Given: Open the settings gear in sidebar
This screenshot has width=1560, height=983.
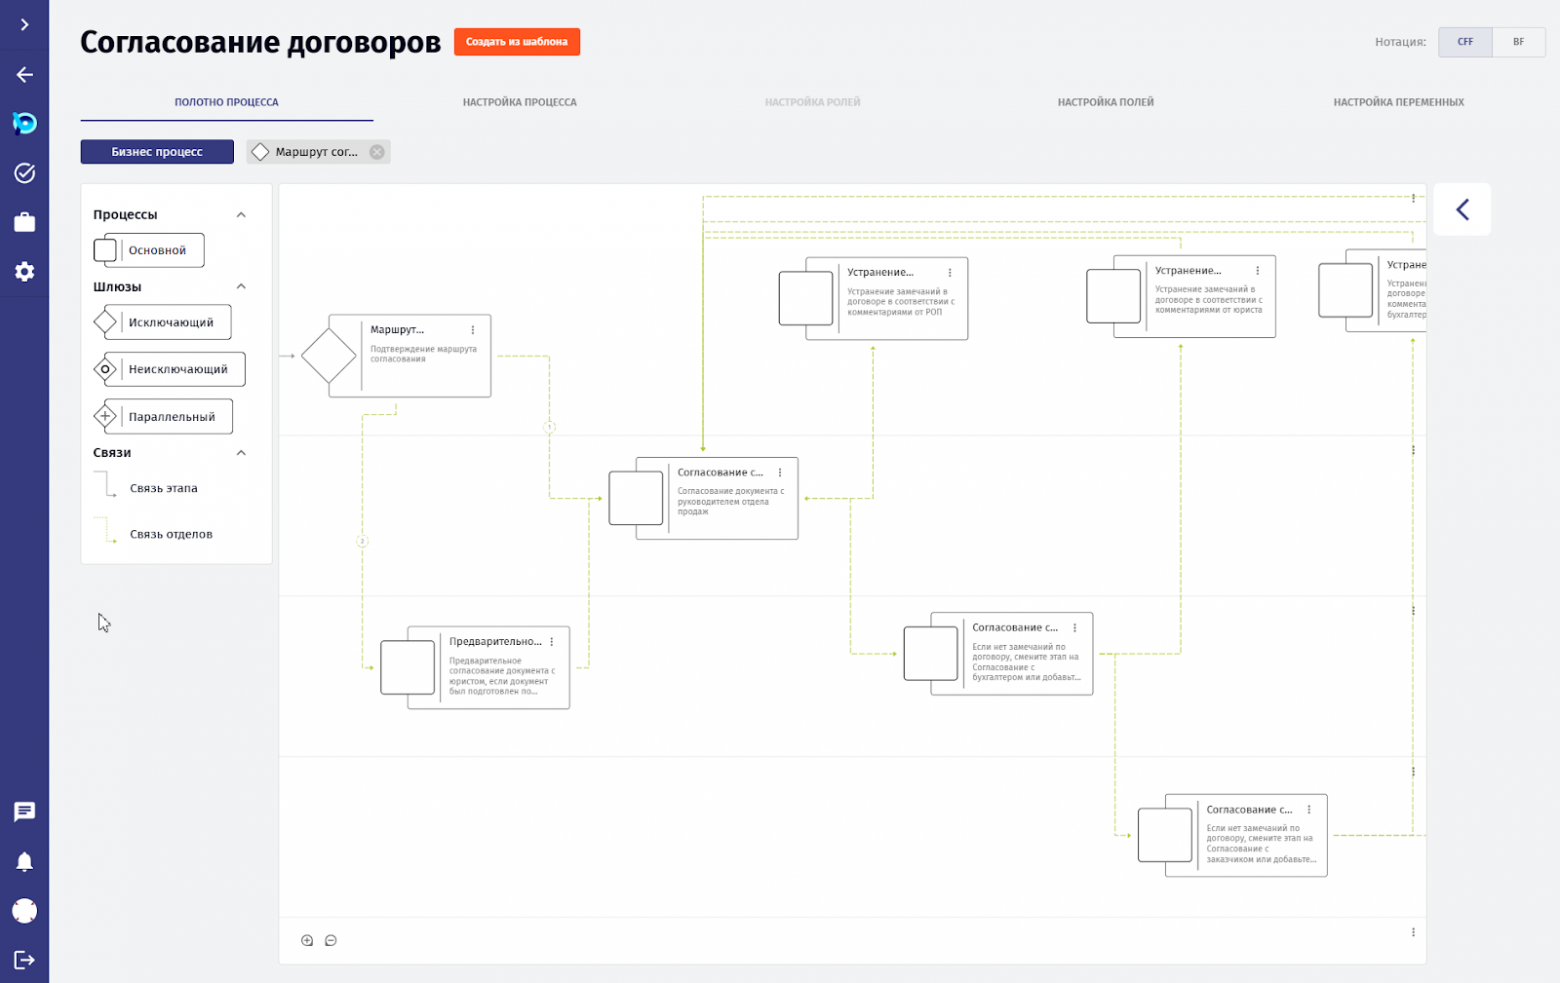Looking at the screenshot, I should coord(24,272).
